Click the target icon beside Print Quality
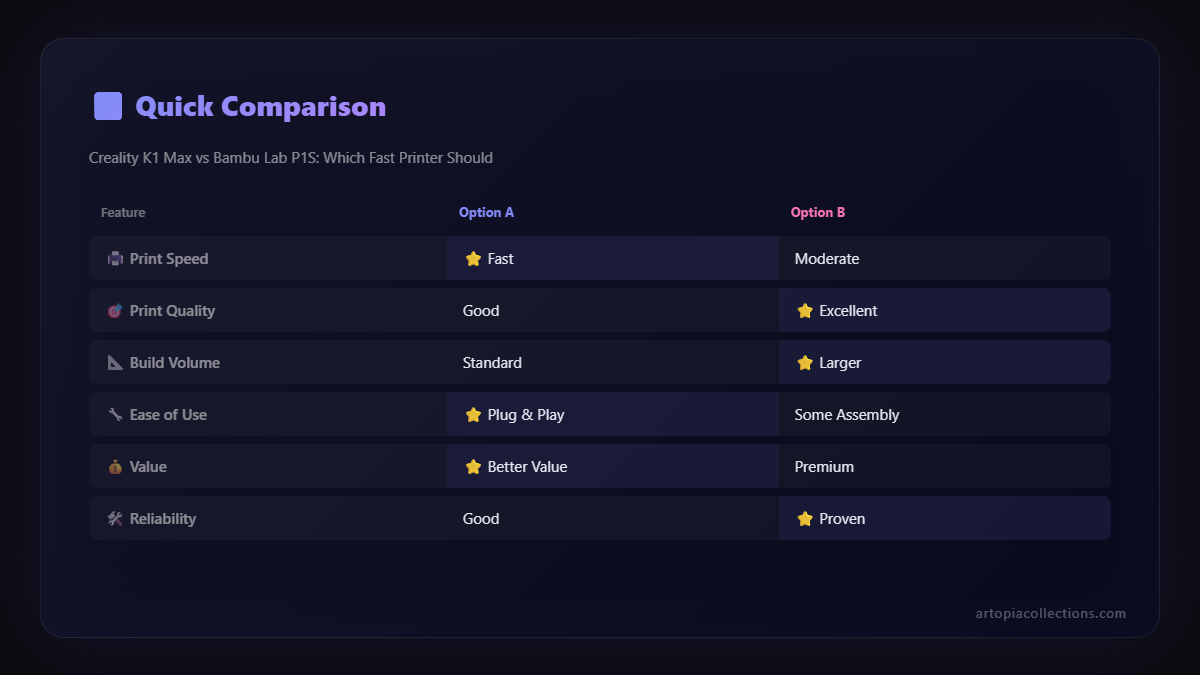This screenshot has height=675, width=1200. [115, 311]
